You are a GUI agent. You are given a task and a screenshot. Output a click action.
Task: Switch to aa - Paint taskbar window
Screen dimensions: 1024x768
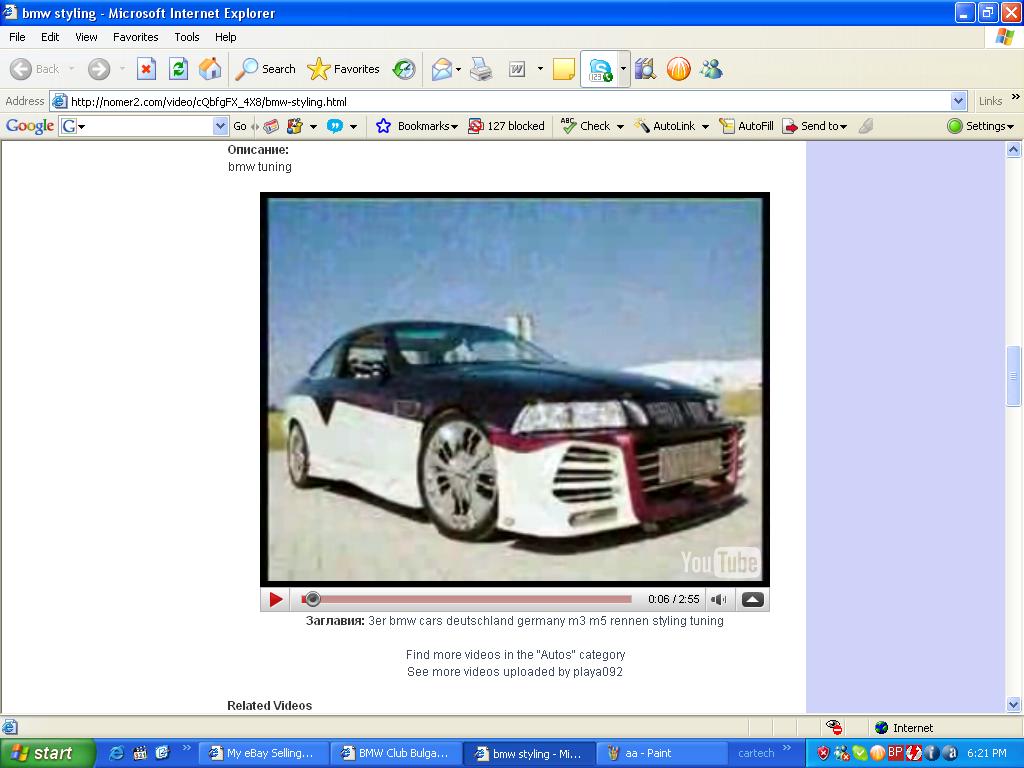coord(661,753)
